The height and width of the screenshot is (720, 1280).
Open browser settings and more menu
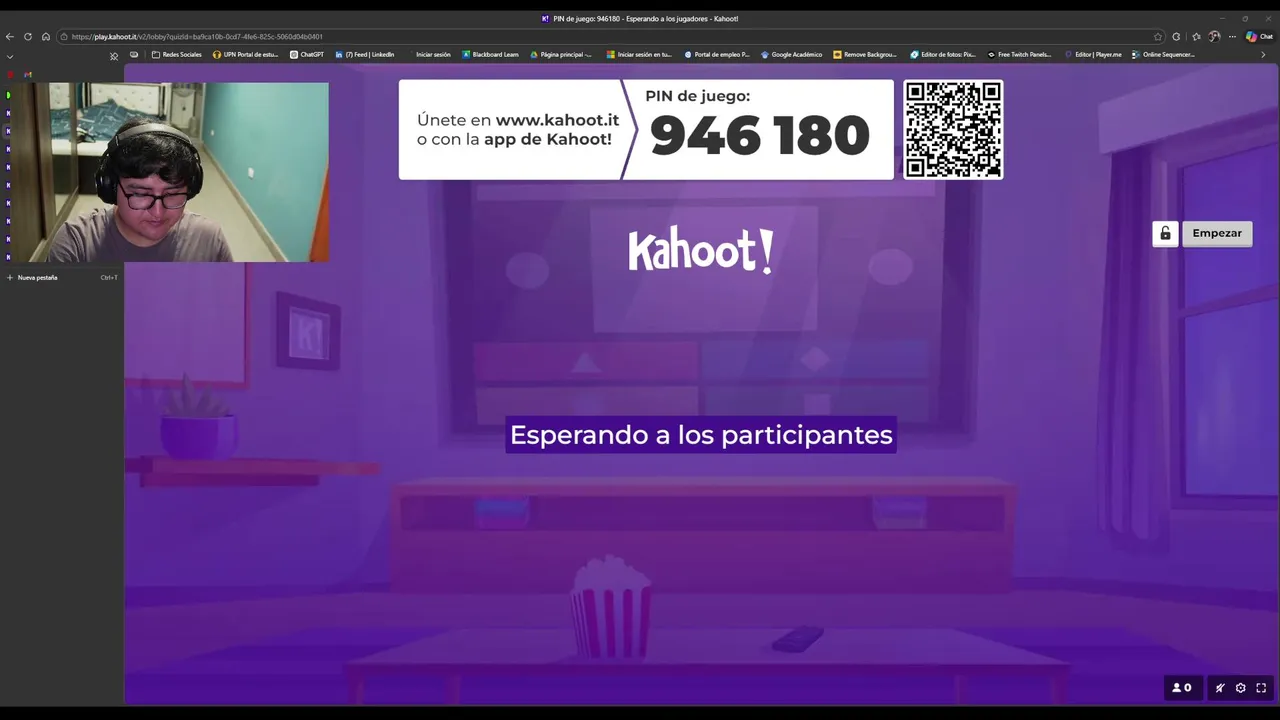[x=1232, y=37]
